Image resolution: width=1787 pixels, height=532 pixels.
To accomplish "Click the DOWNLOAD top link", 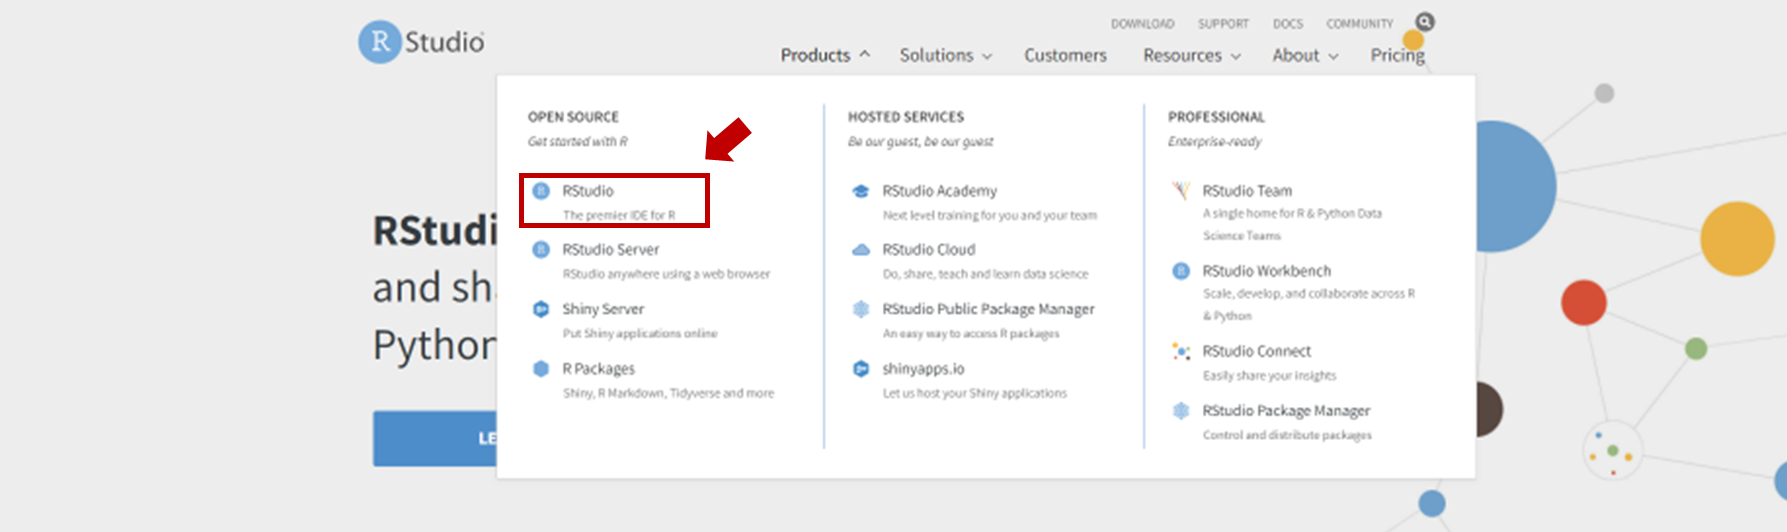I will coord(1142,24).
